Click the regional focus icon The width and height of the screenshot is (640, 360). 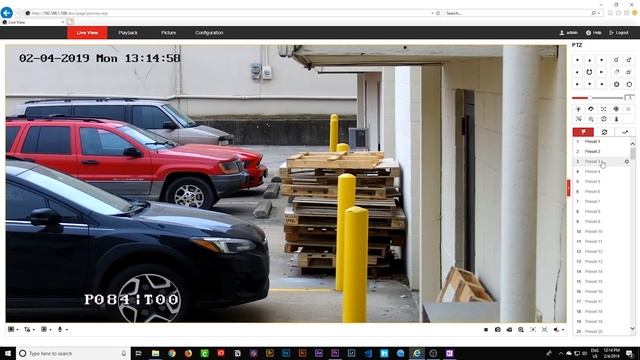[544, 329]
